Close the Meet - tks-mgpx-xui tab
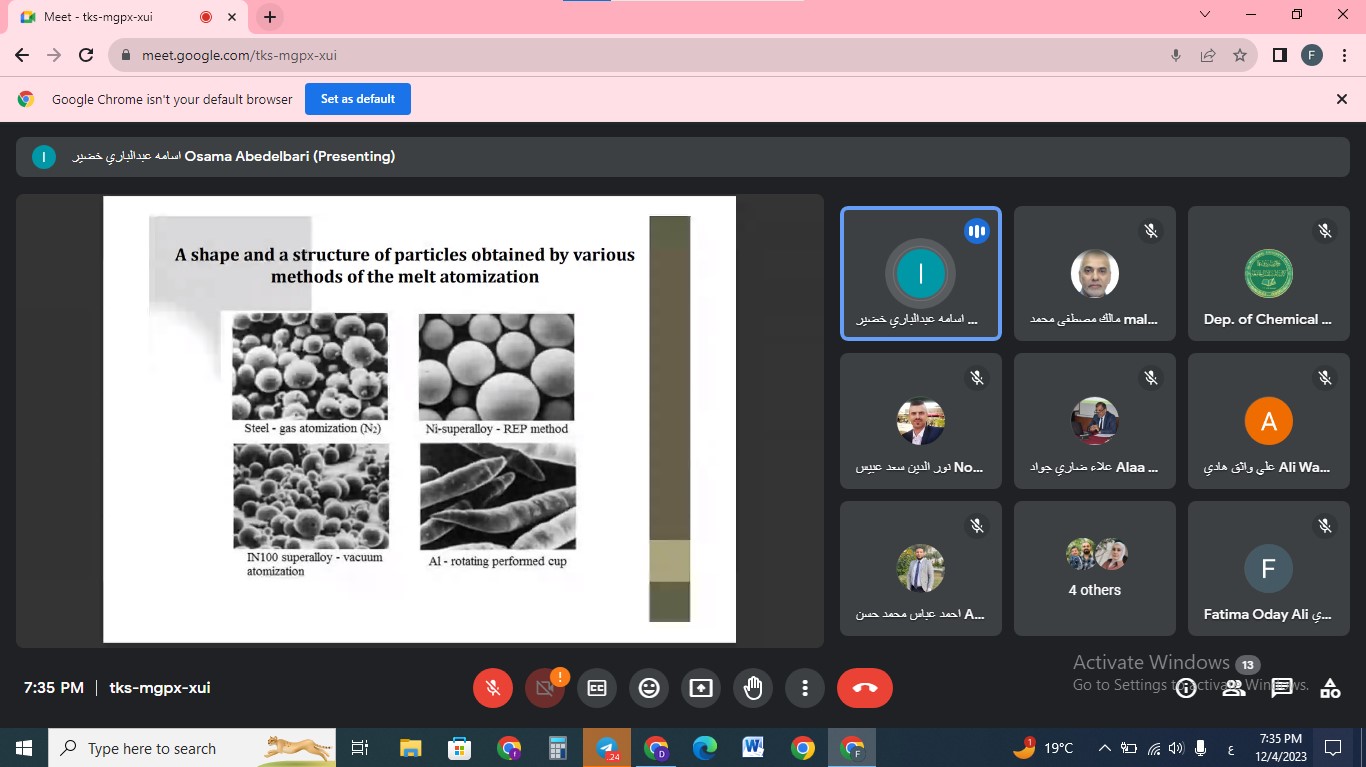 point(234,17)
